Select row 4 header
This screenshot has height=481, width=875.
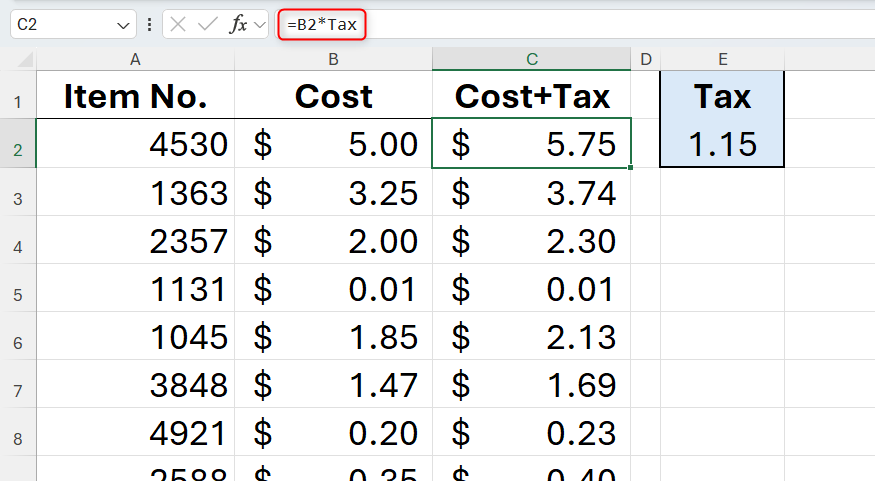point(18,240)
